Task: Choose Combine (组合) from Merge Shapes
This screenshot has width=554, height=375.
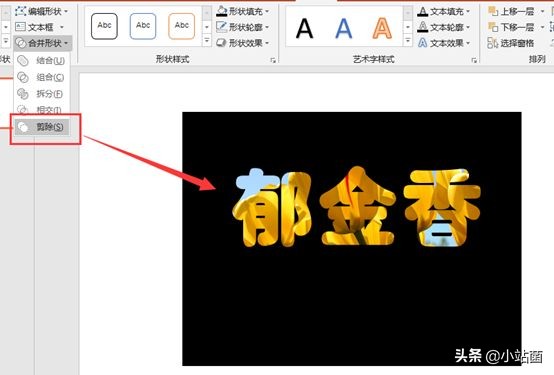Action: [x=42, y=77]
